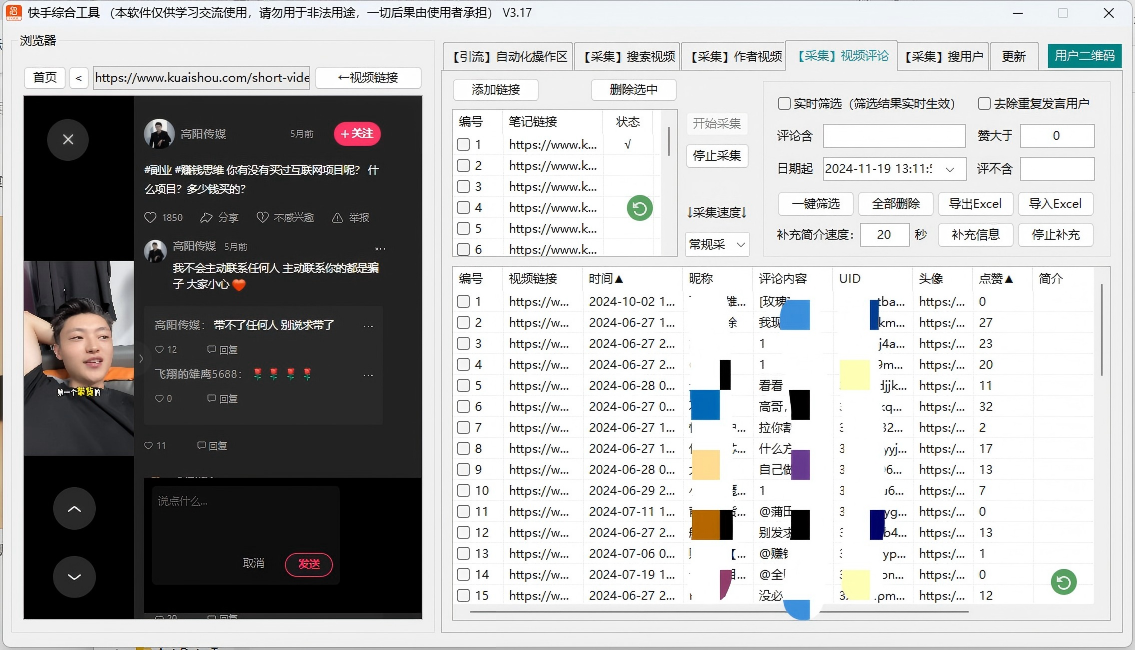The image size is (1135, 650).
Task: Click the green refresh icon in results table
Action: pos(1063,582)
